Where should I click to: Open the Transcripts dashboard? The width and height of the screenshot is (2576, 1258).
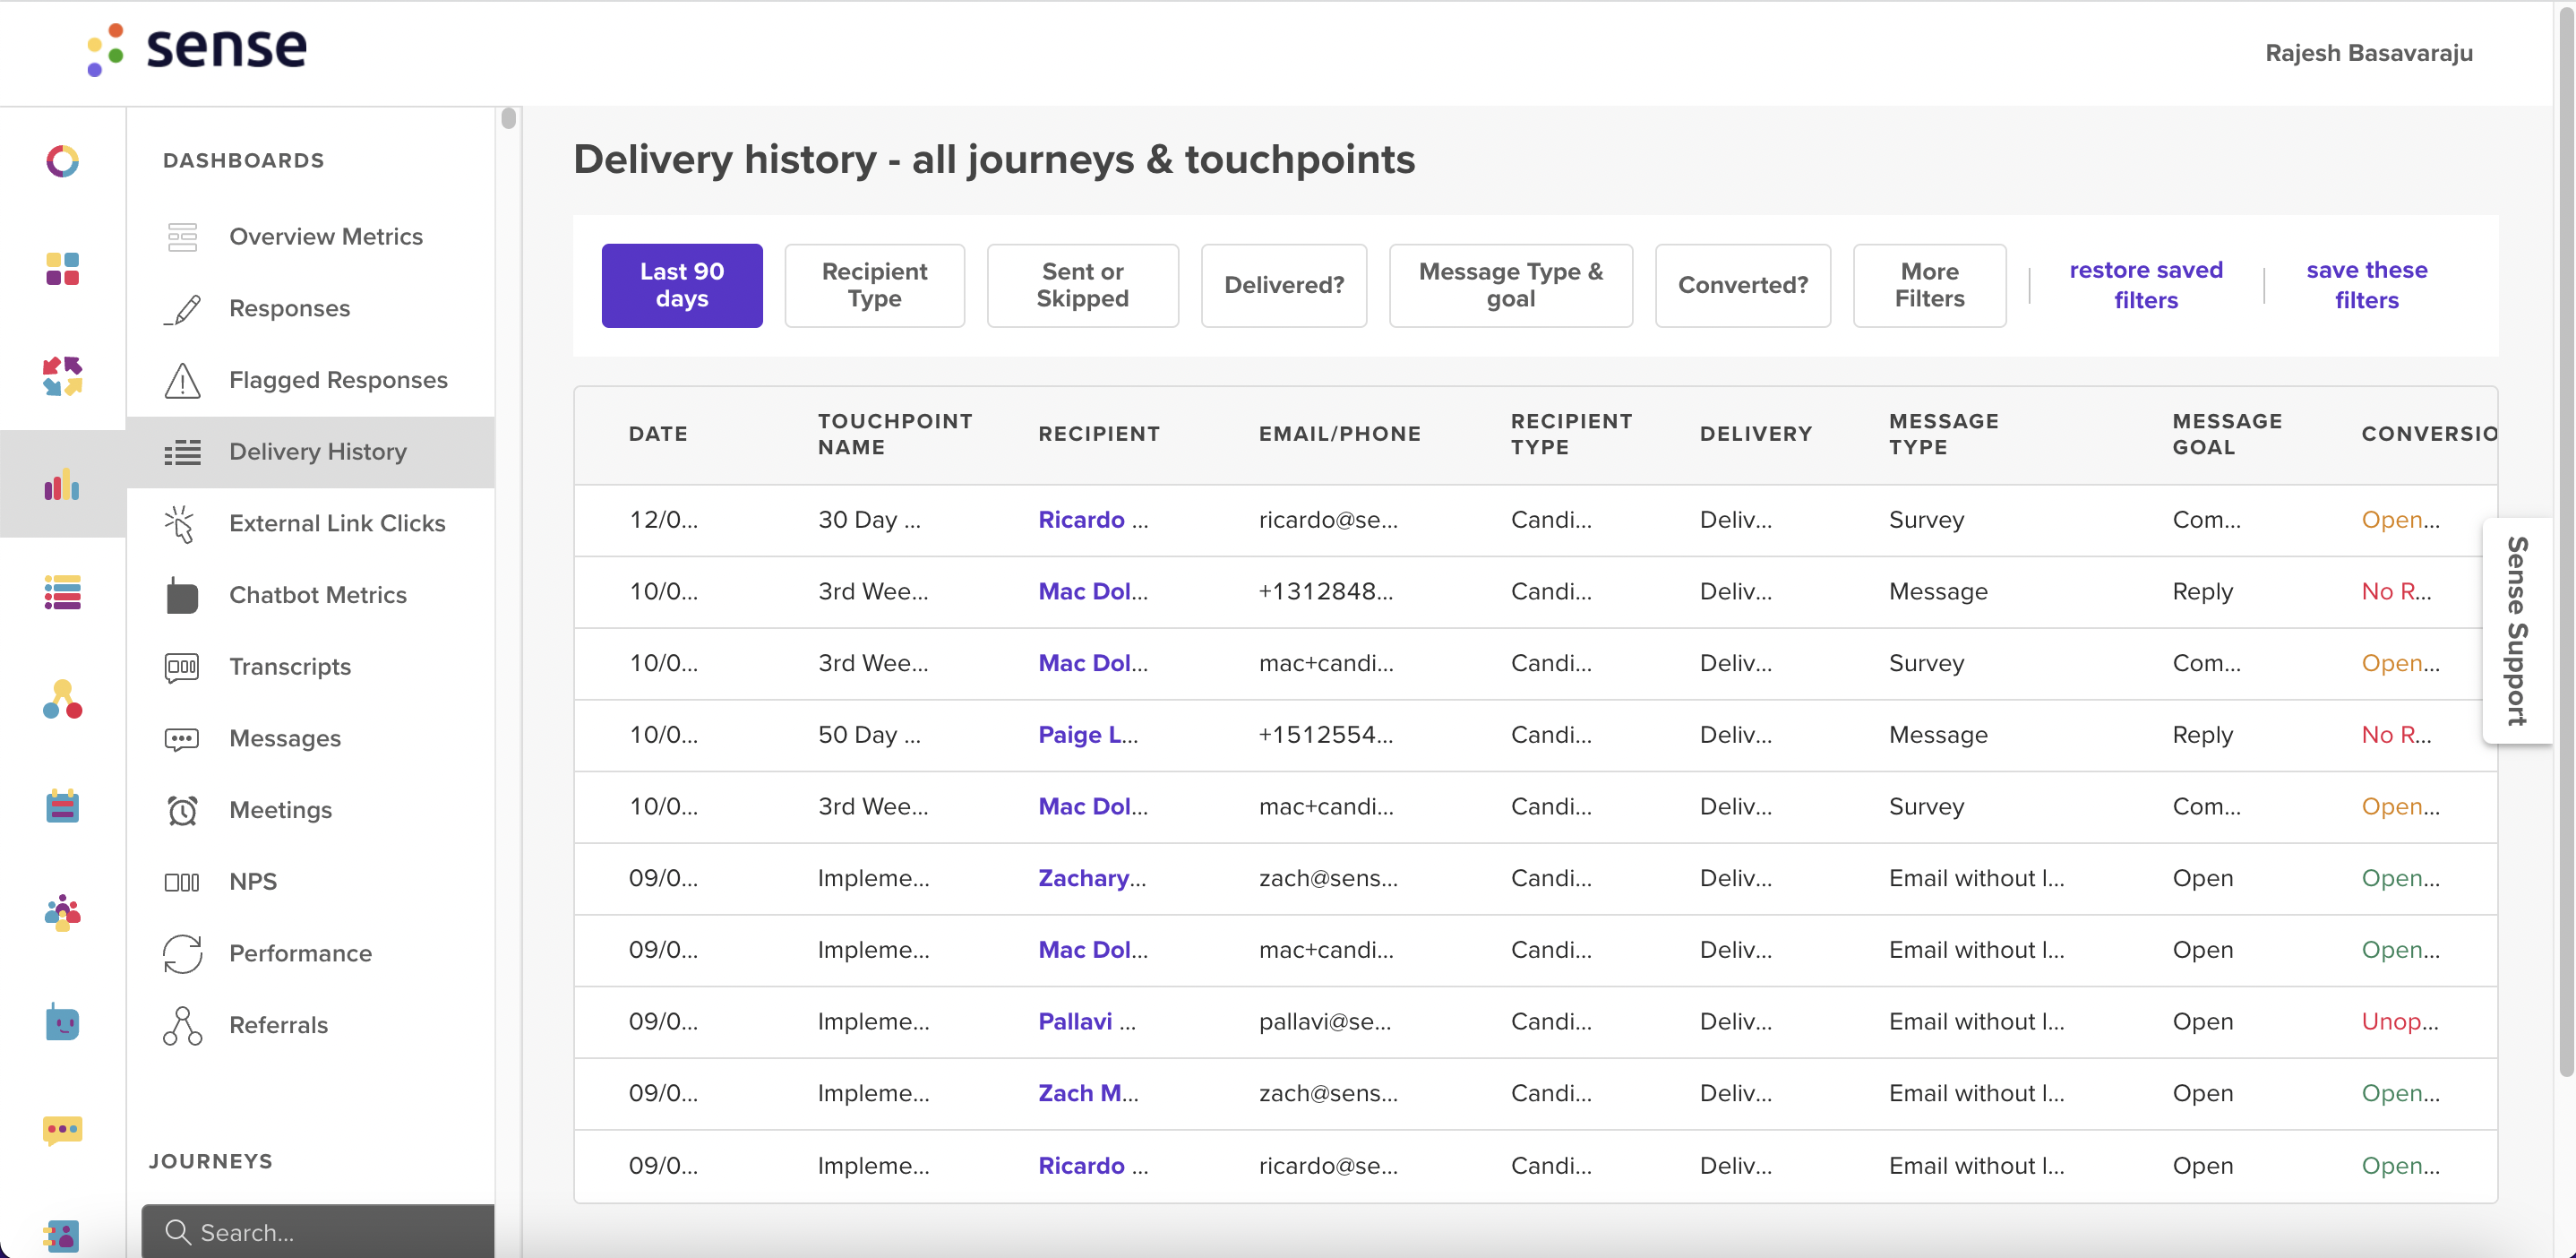(x=290, y=667)
